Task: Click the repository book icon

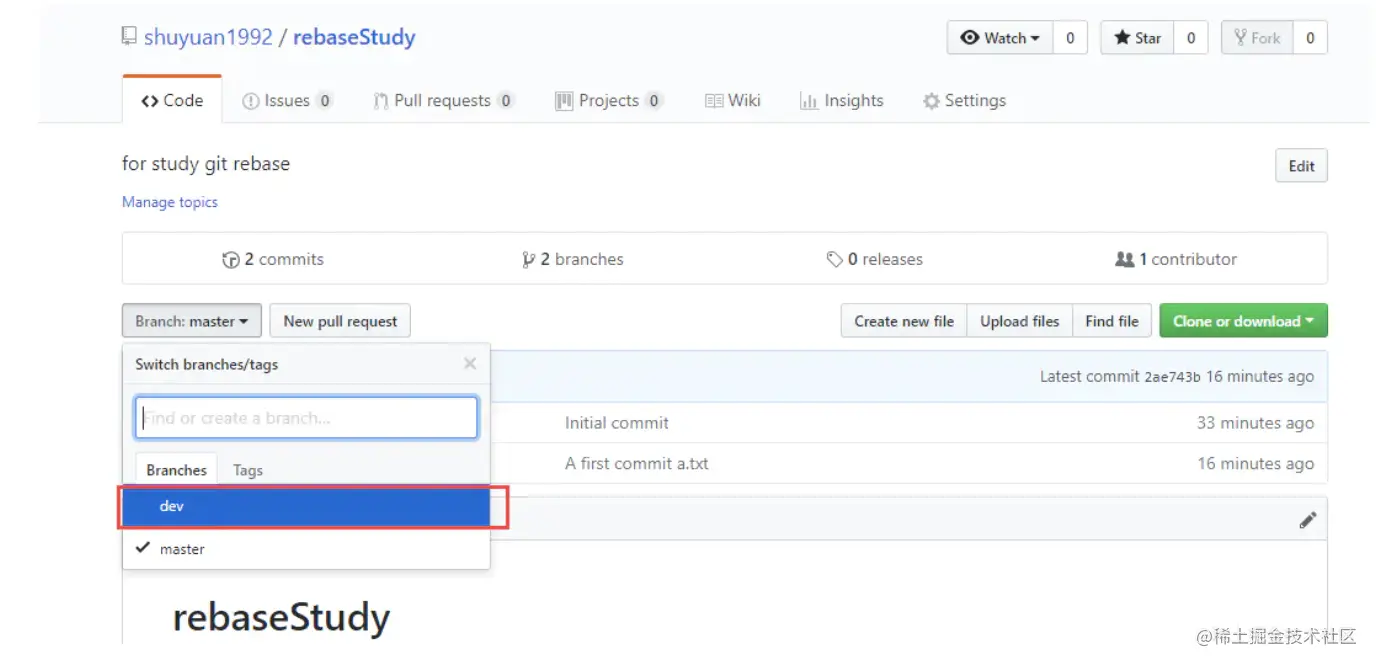Action: tap(129, 37)
